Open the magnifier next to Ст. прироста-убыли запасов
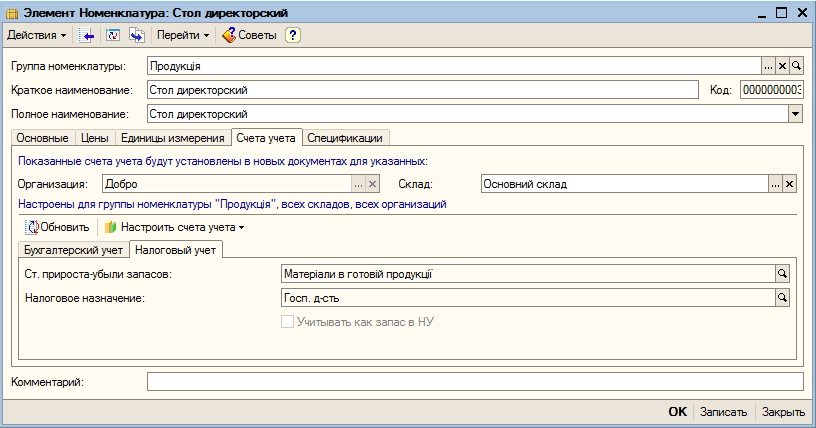This screenshot has width=816, height=428. pos(782,274)
